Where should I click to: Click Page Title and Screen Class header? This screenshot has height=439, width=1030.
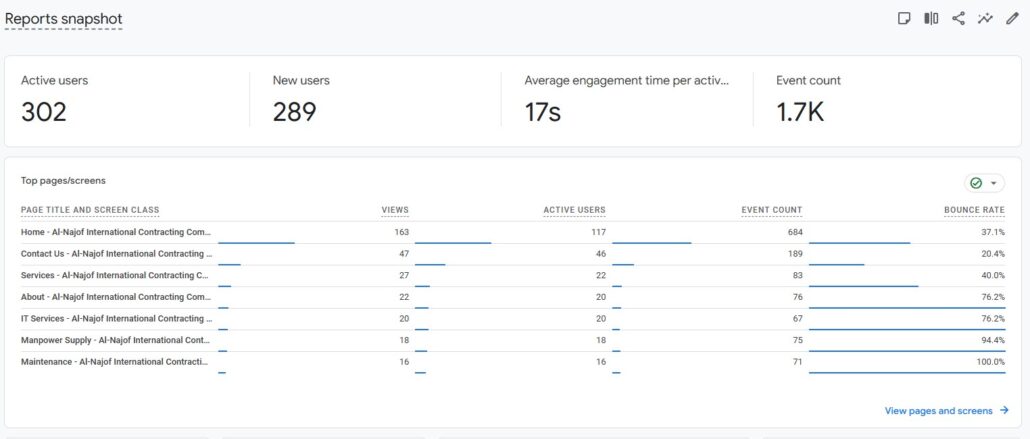pos(90,210)
